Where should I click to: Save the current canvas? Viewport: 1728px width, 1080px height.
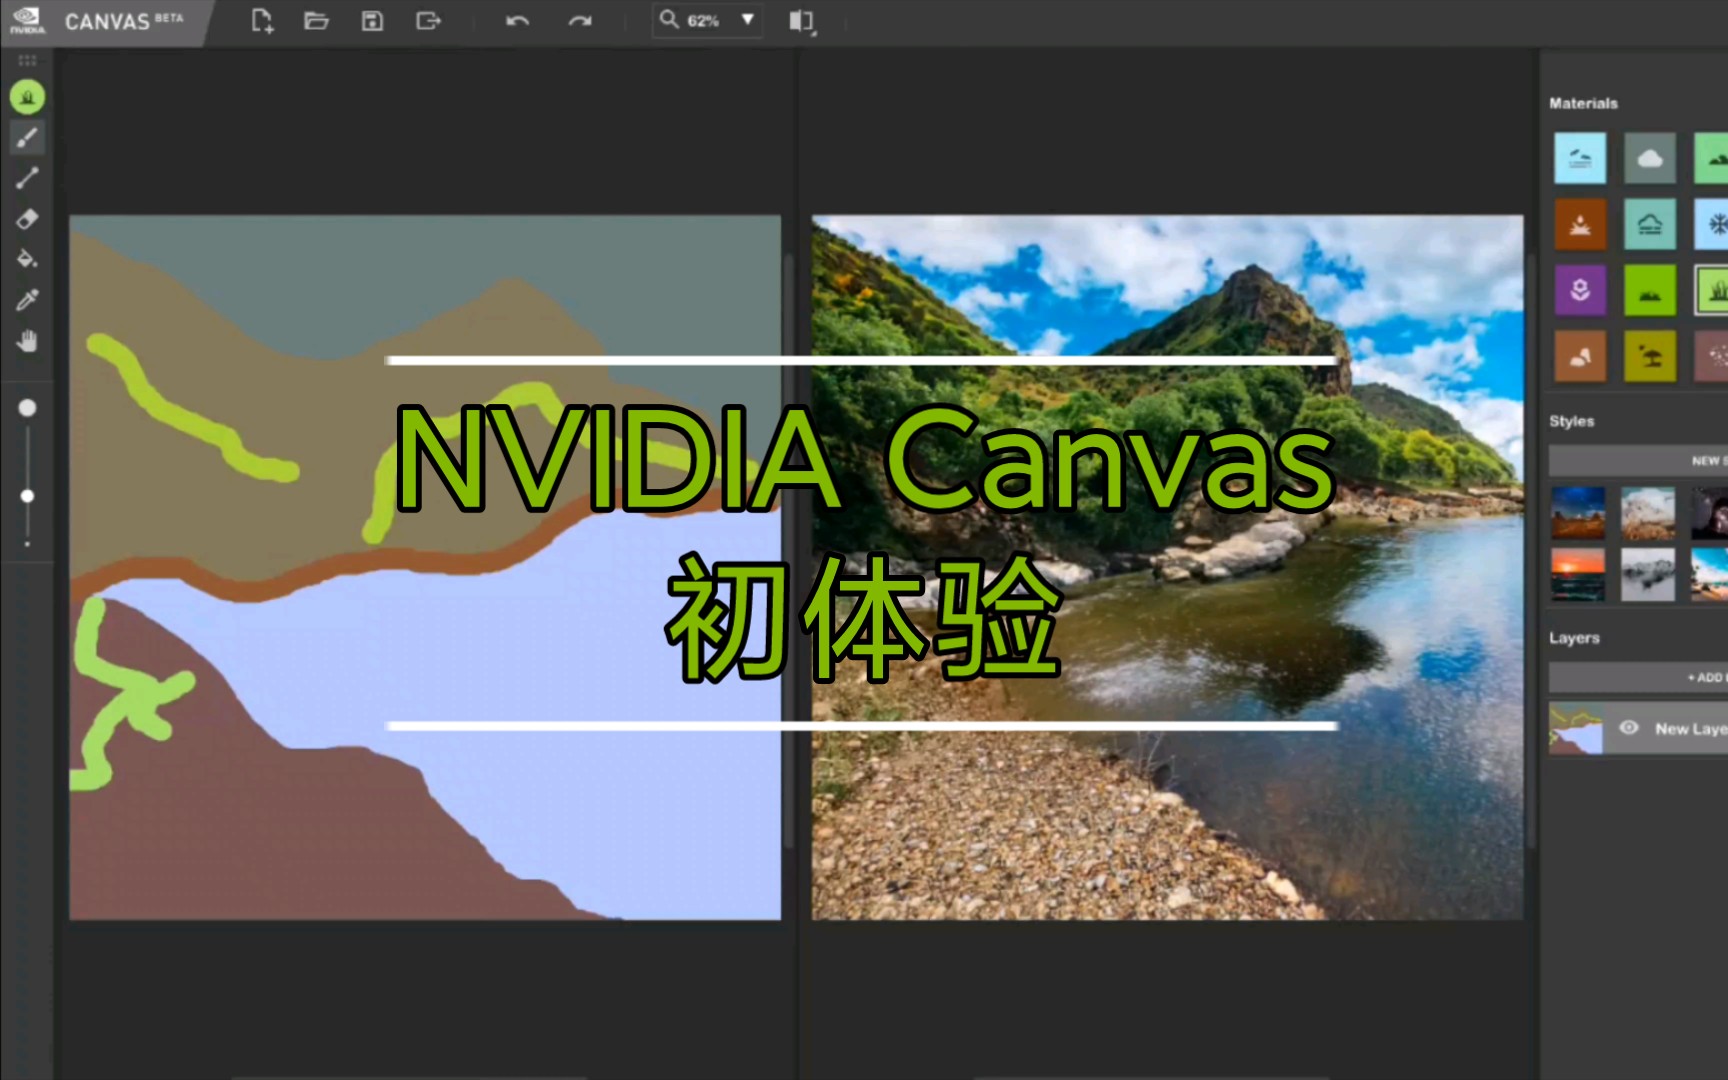point(372,21)
